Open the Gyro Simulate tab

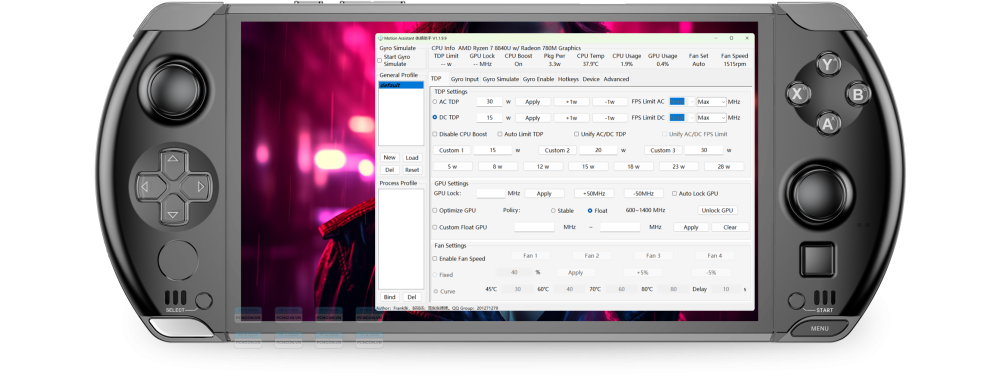(501, 79)
